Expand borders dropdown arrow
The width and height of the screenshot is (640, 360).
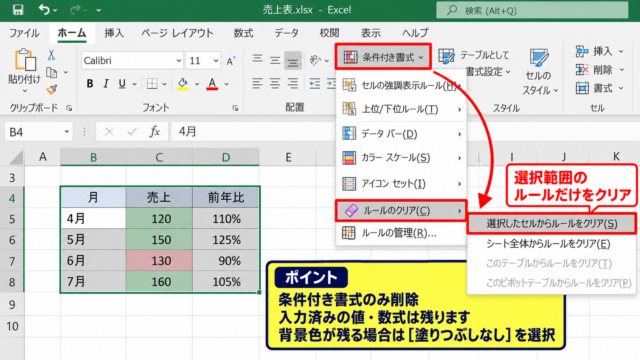[x=164, y=84]
